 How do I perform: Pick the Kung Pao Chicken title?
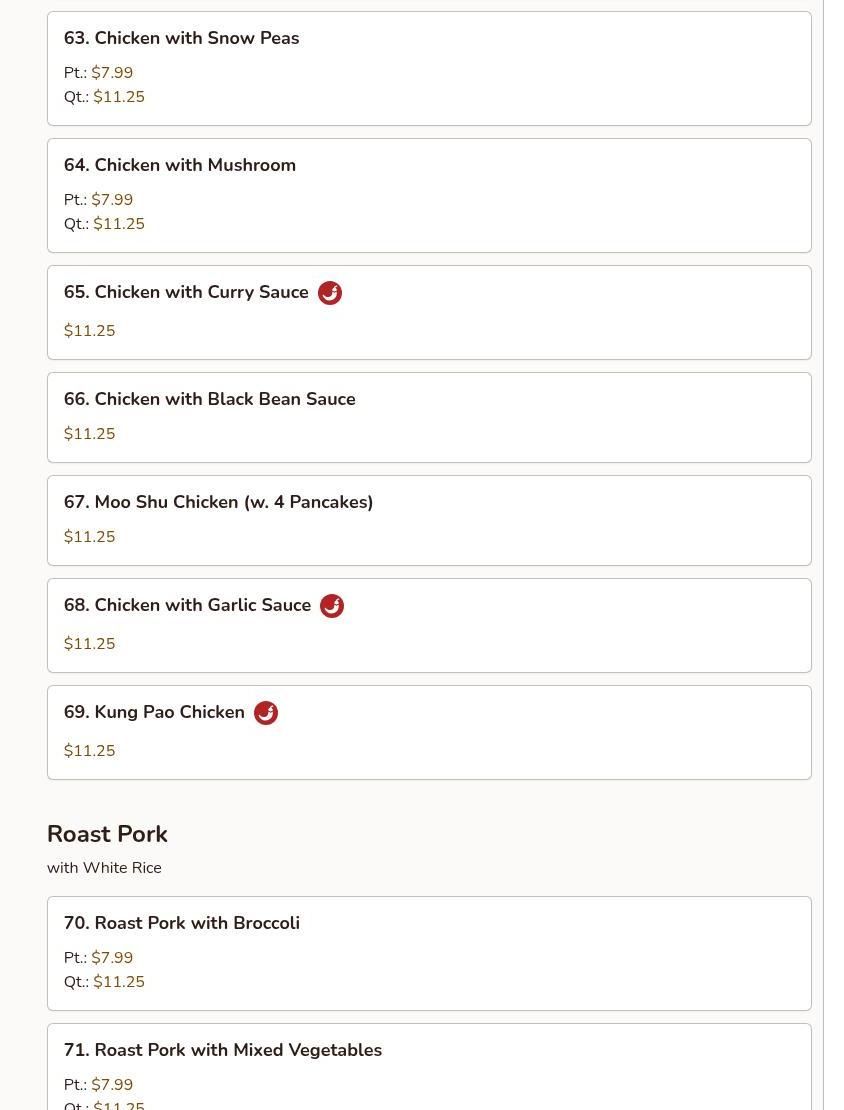[154, 712]
